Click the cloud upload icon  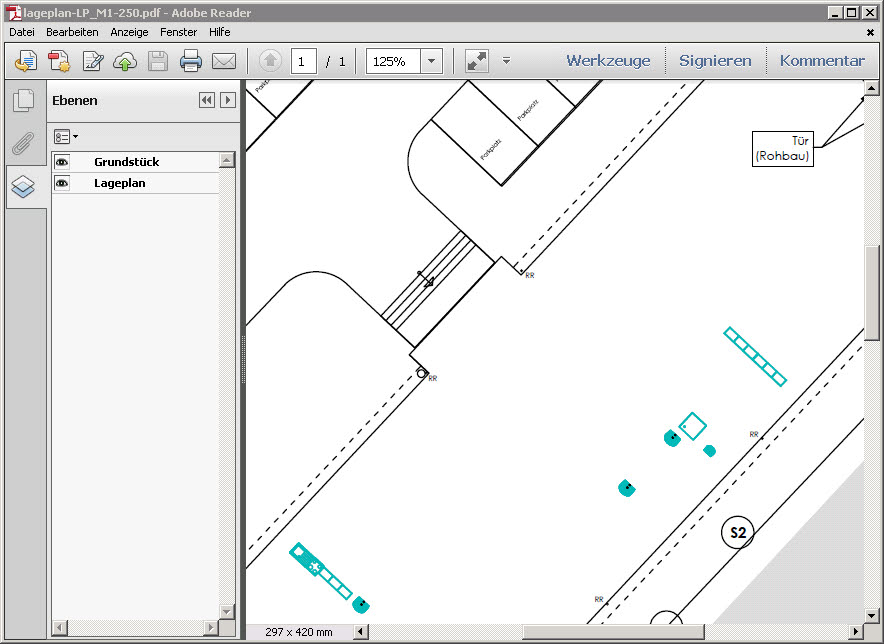pyautogui.click(x=125, y=61)
